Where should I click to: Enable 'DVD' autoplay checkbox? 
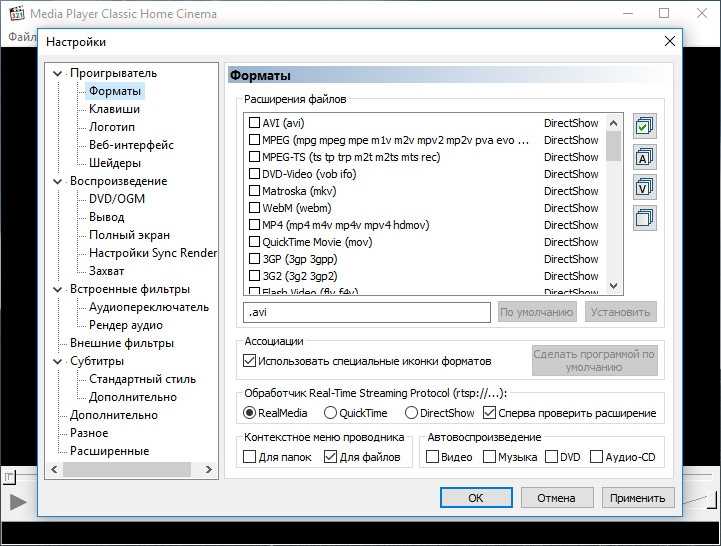[x=551, y=457]
